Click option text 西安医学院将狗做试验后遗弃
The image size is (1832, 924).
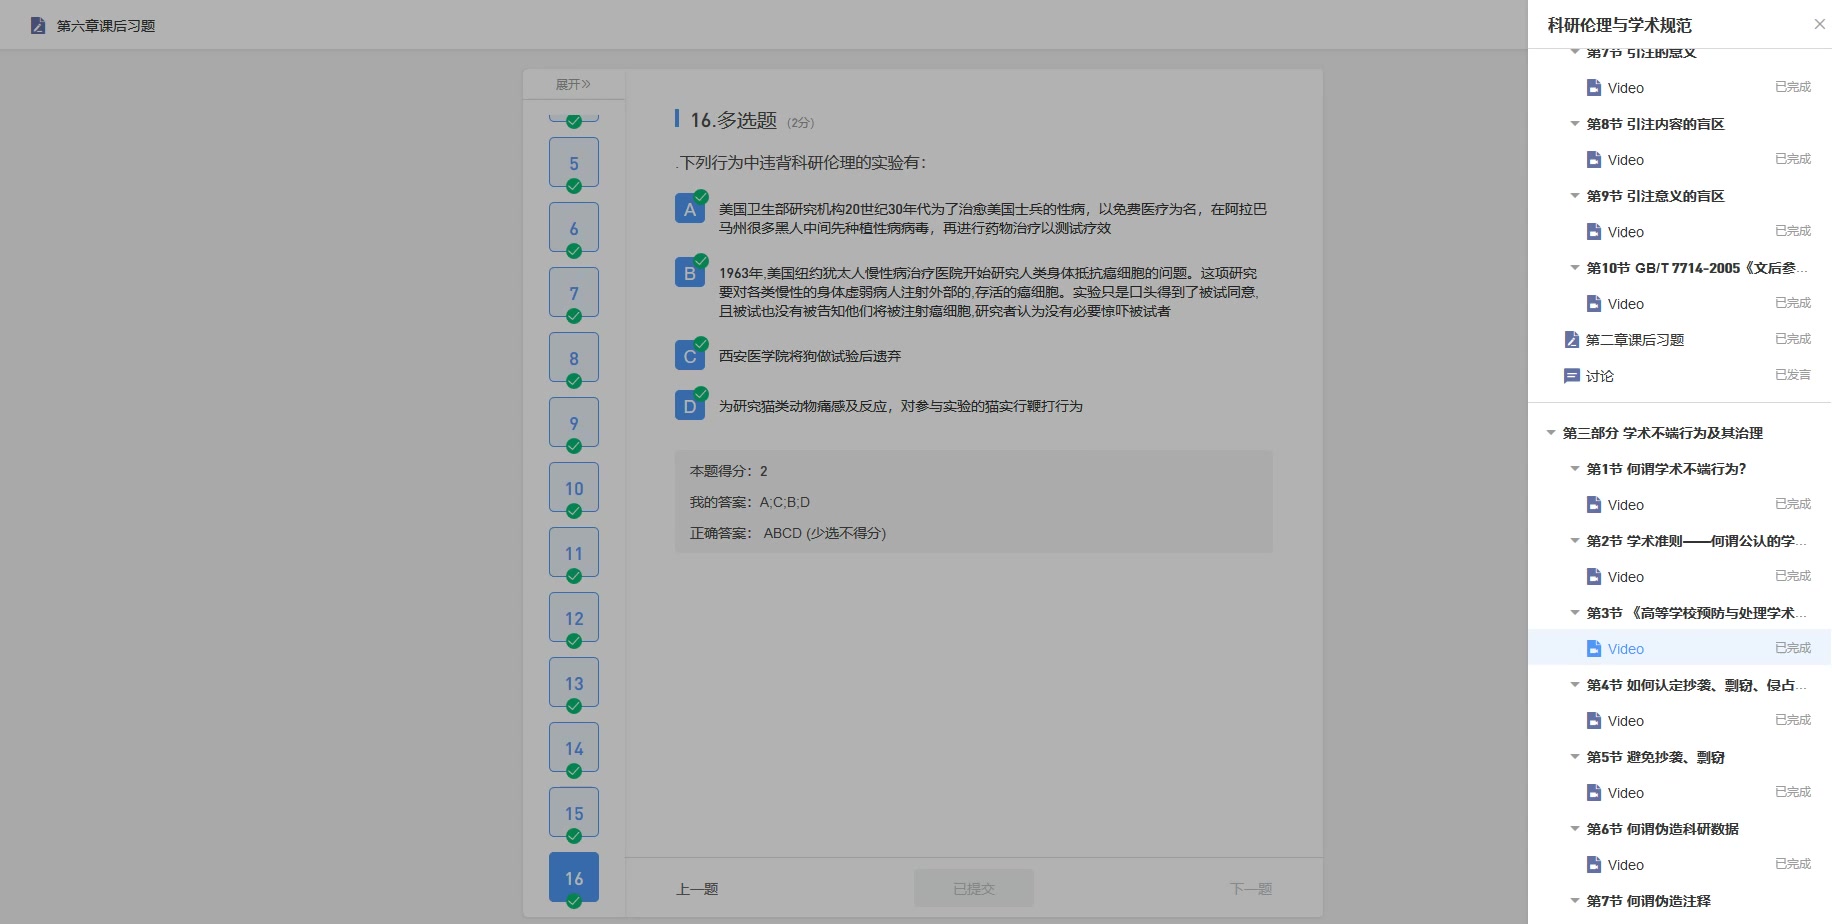[810, 356]
